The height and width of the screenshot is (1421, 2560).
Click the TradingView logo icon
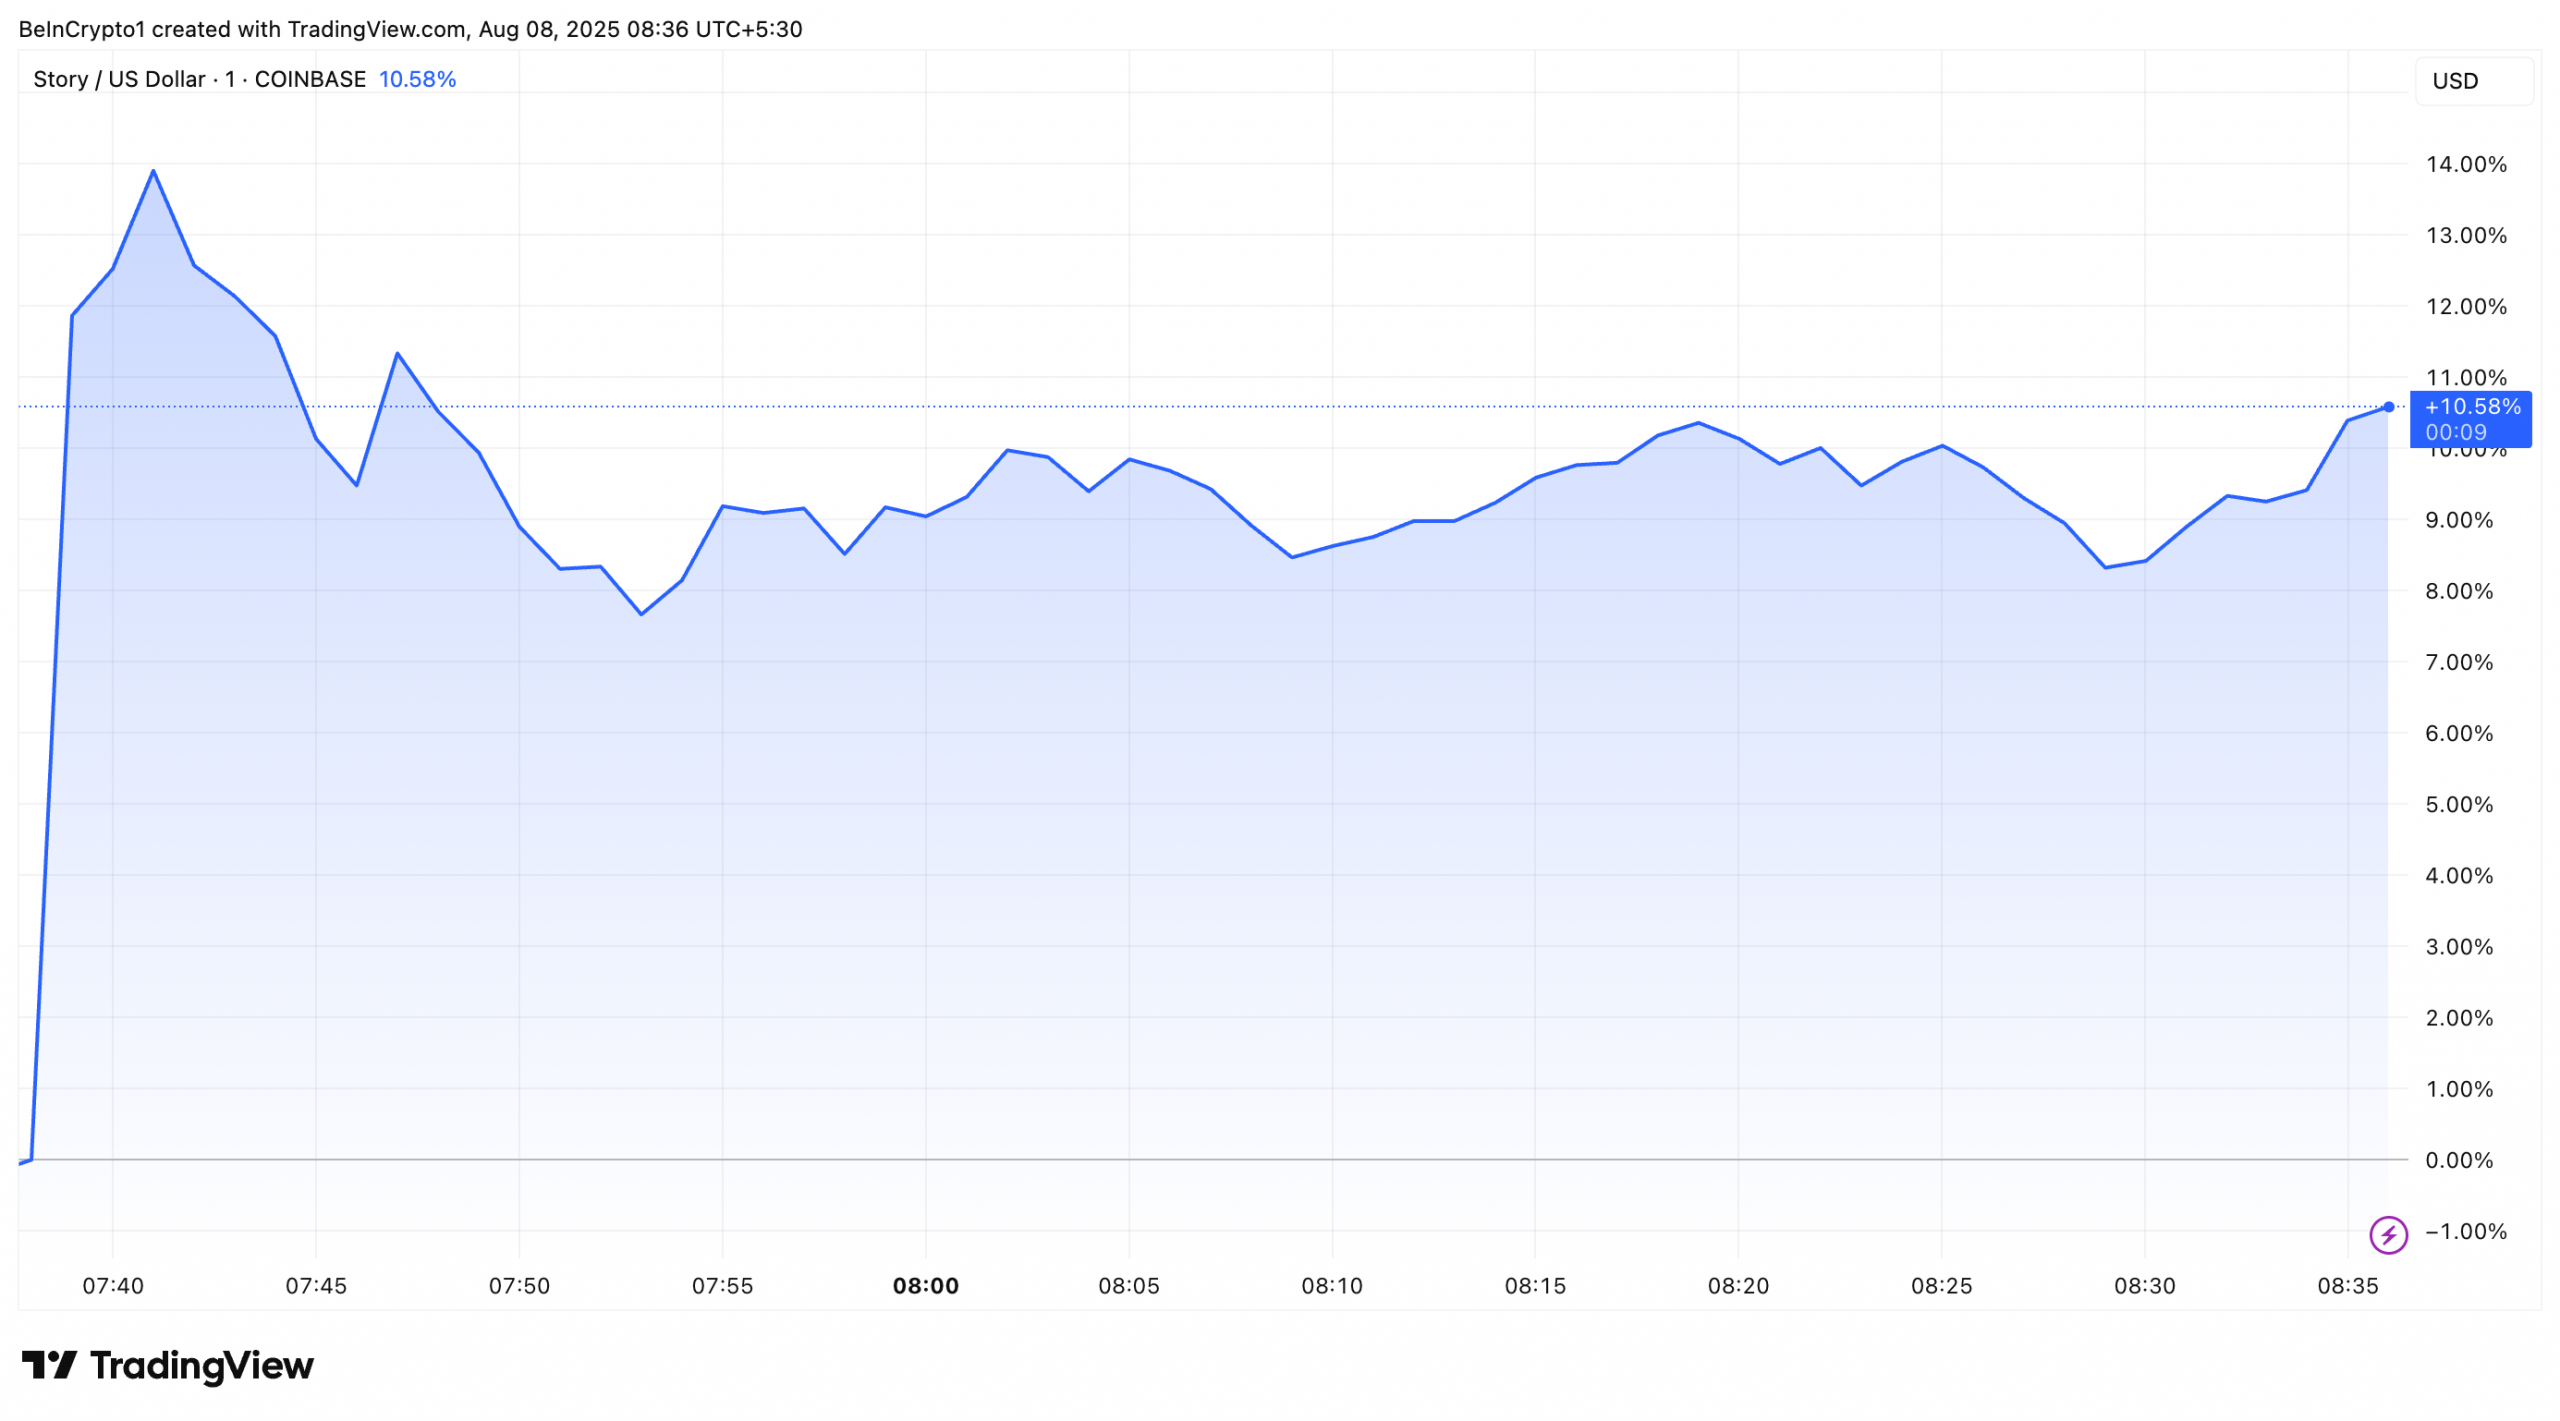(x=49, y=1365)
